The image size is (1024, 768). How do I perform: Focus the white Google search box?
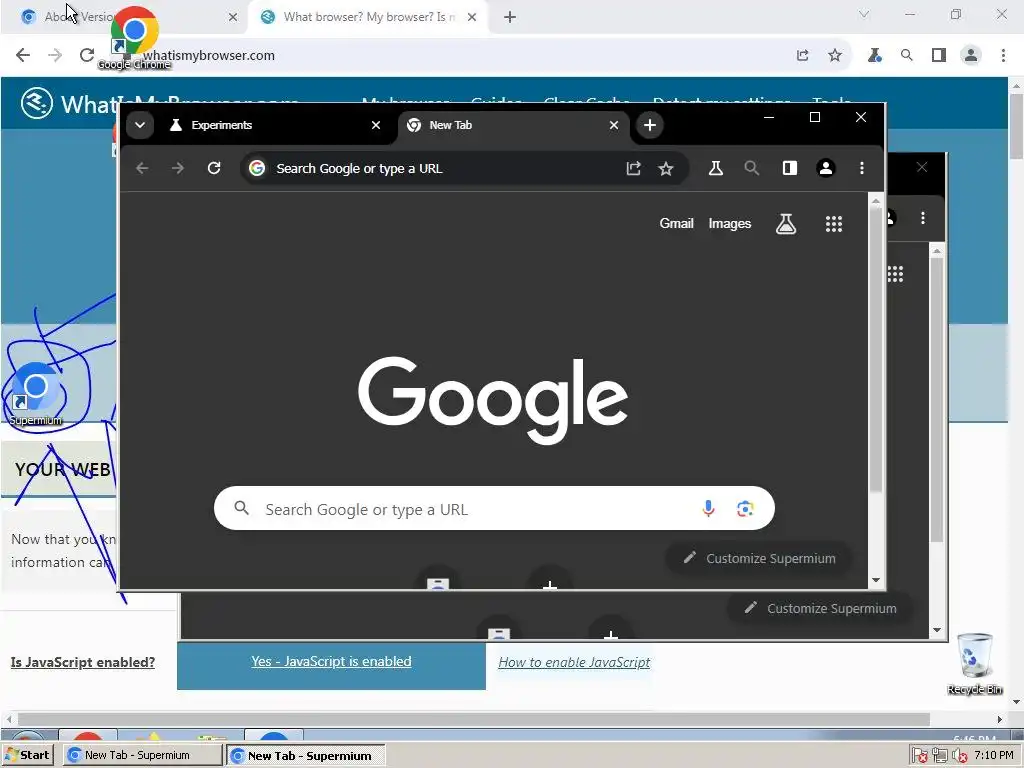(494, 508)
